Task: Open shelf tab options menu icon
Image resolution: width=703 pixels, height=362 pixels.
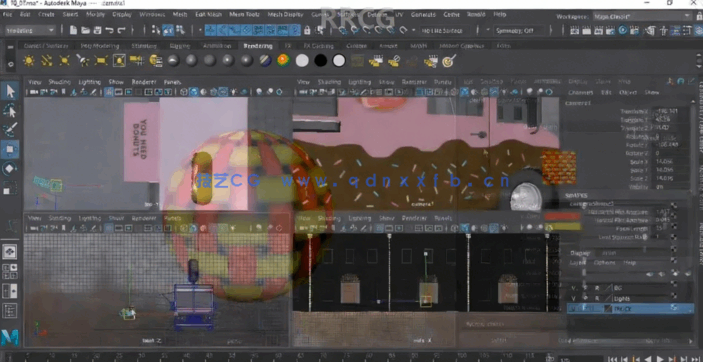Action: (x=11, y=47)
